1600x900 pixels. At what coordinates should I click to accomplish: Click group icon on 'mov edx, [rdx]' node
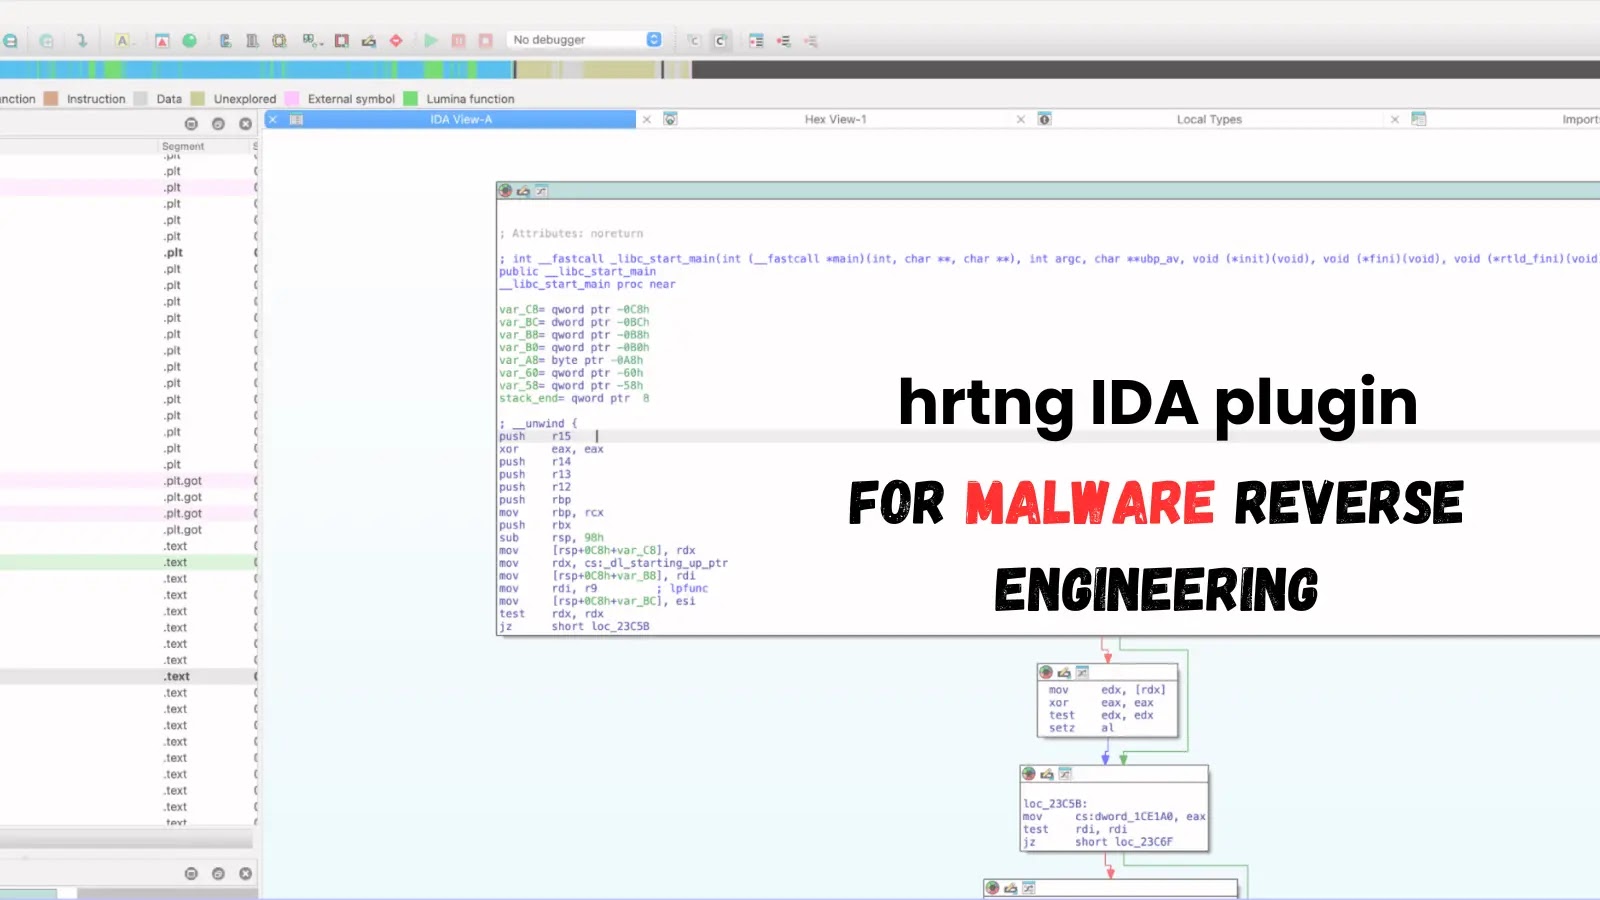point(1082,673)
